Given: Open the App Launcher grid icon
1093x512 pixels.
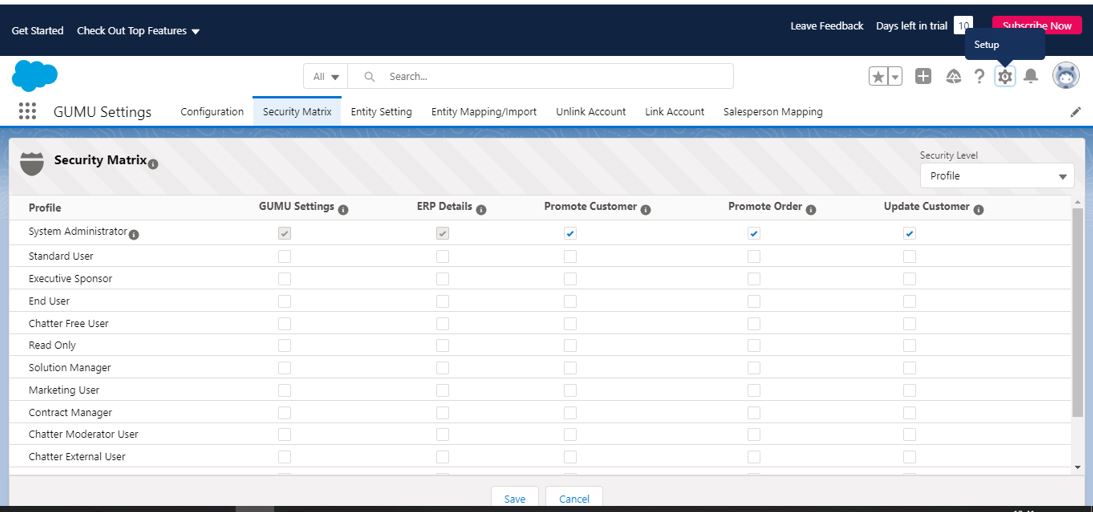Looking at the screenshot, I should 27,111.
